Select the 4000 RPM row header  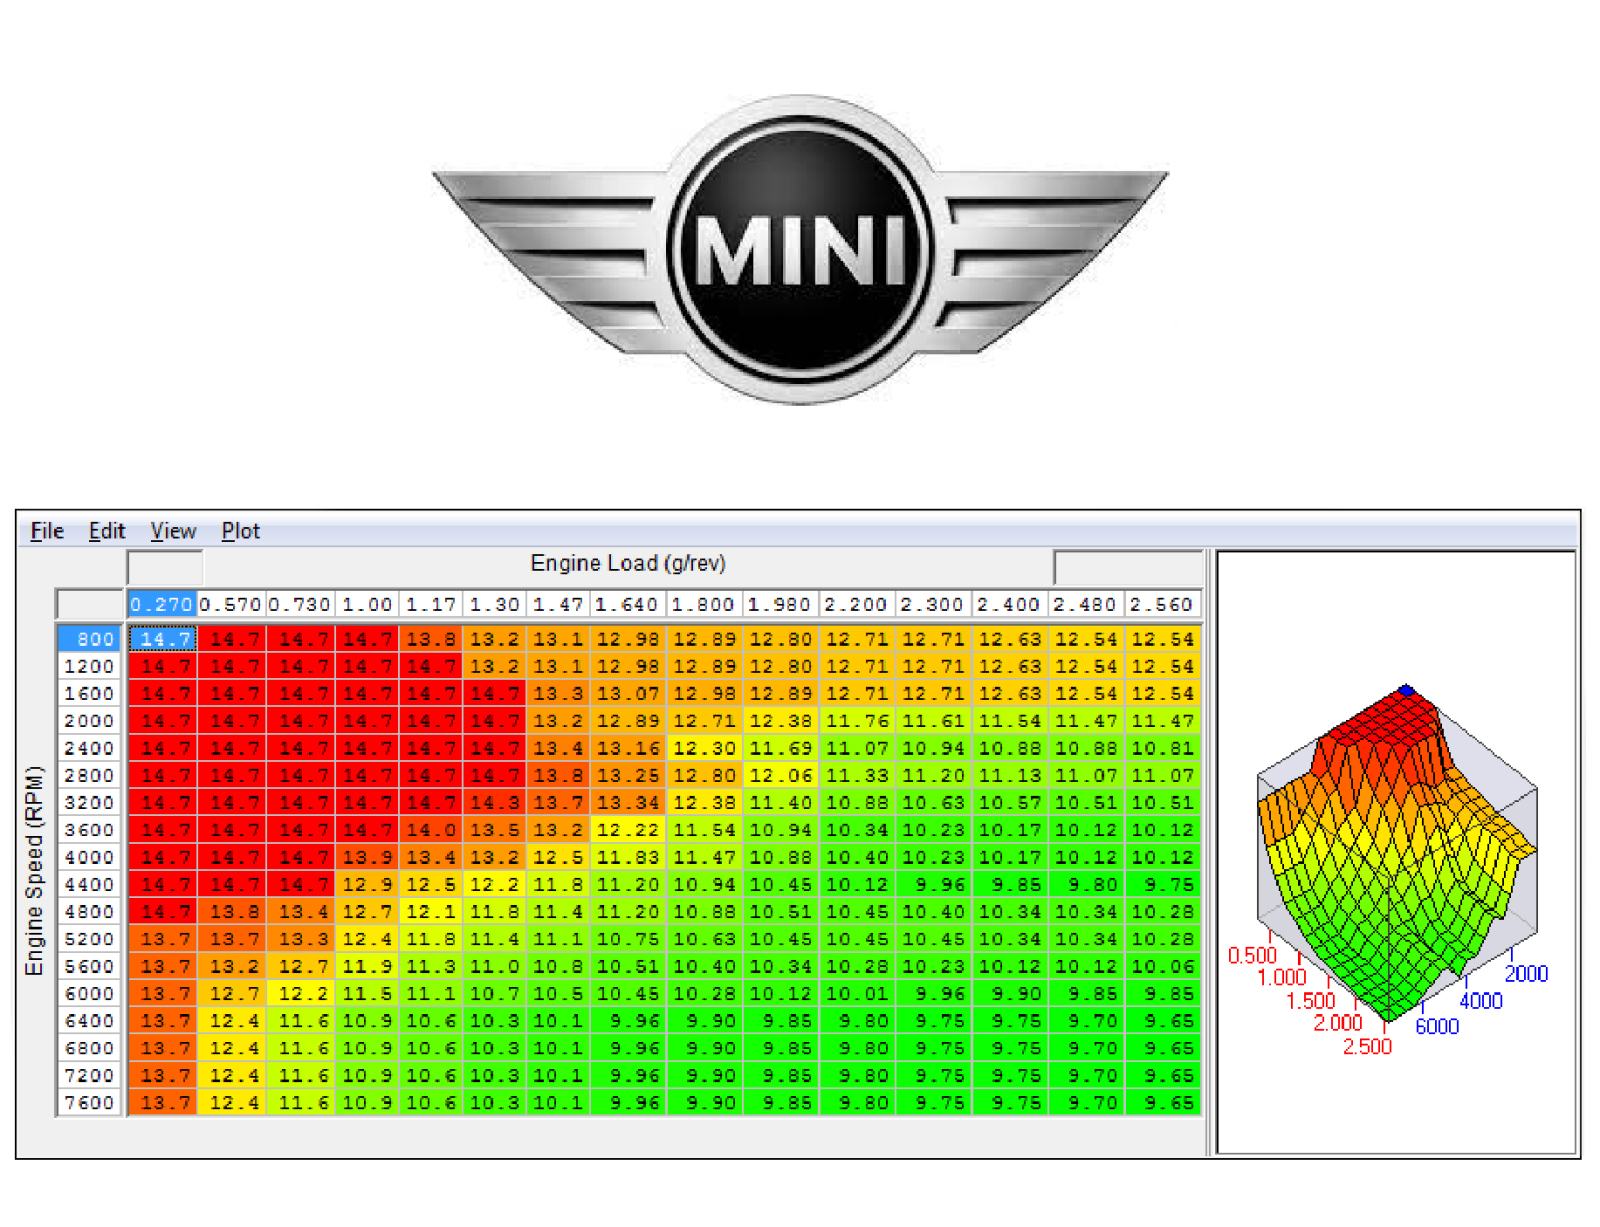point(88,857)
